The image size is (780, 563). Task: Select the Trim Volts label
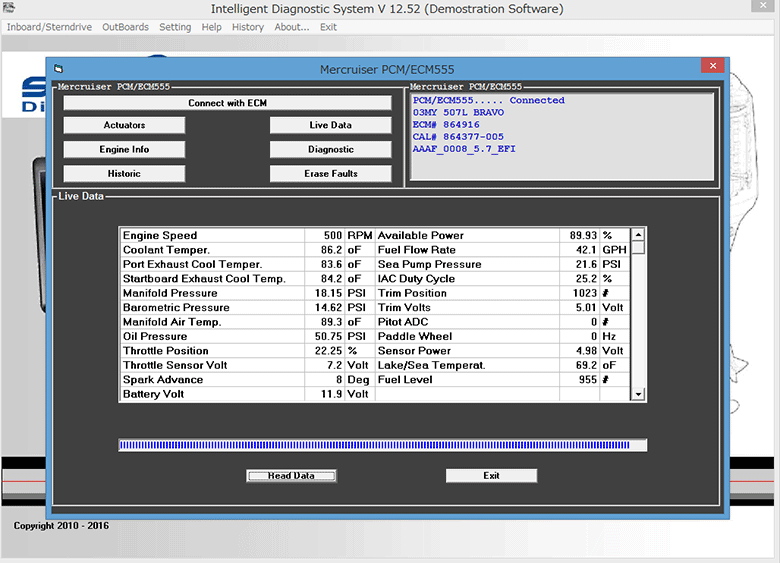click(x=404, y=307)
